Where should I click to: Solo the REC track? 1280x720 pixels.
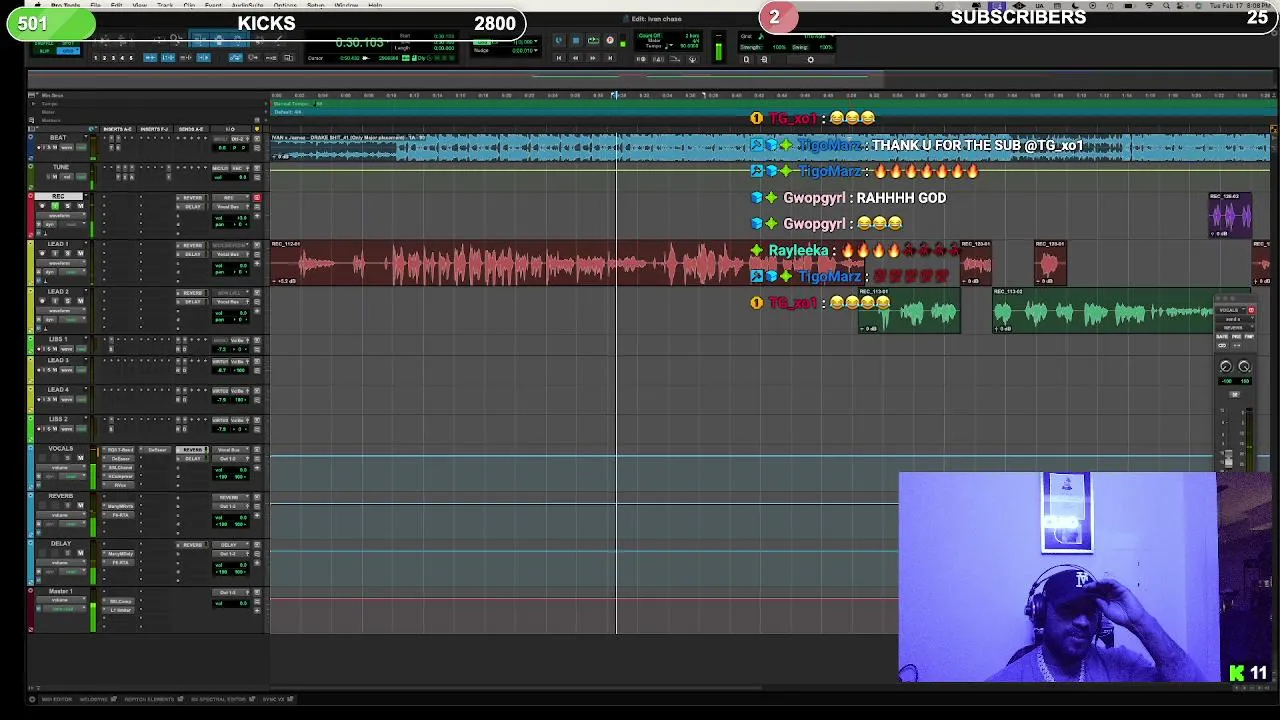pyautogui.click(x=67, y=206)
